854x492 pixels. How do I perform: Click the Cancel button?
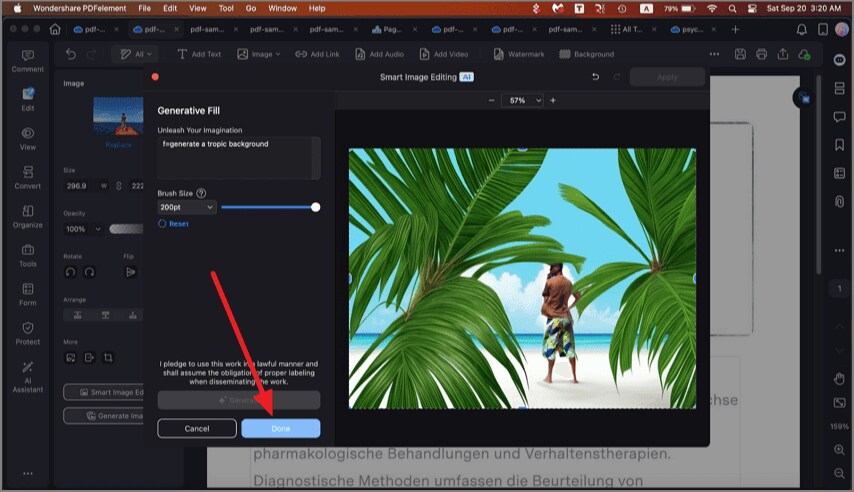point(197,428)
